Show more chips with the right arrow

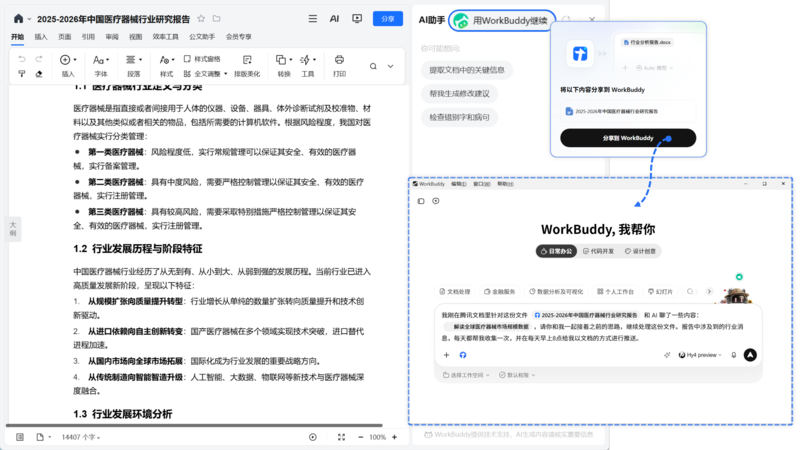pyautogui.click(x=709, y=291)
